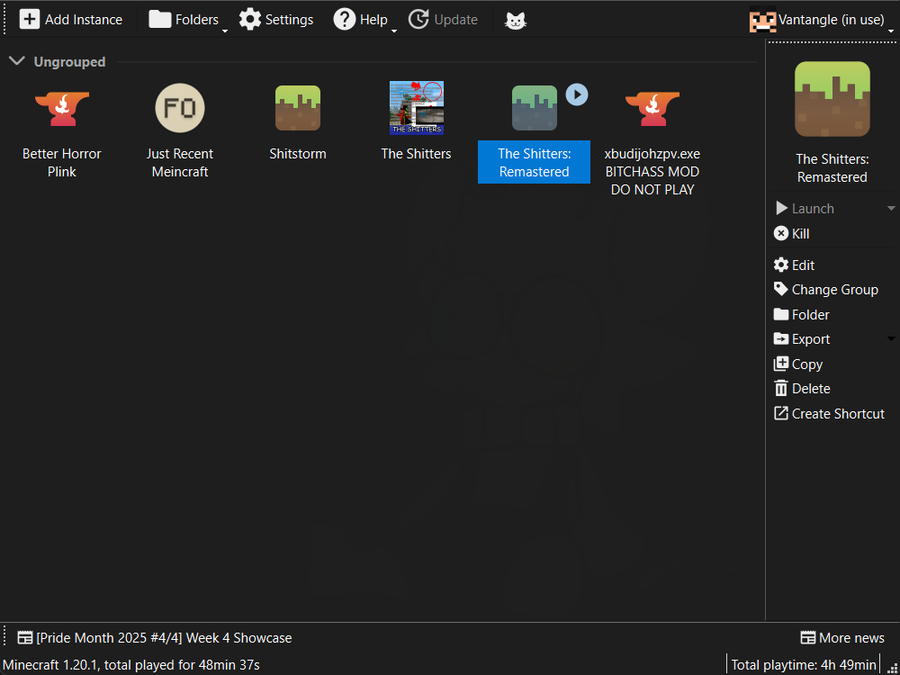Select the Shitstorm grass block icon
The width and height of the screenshot is (900, 675).
click(298, 108)
